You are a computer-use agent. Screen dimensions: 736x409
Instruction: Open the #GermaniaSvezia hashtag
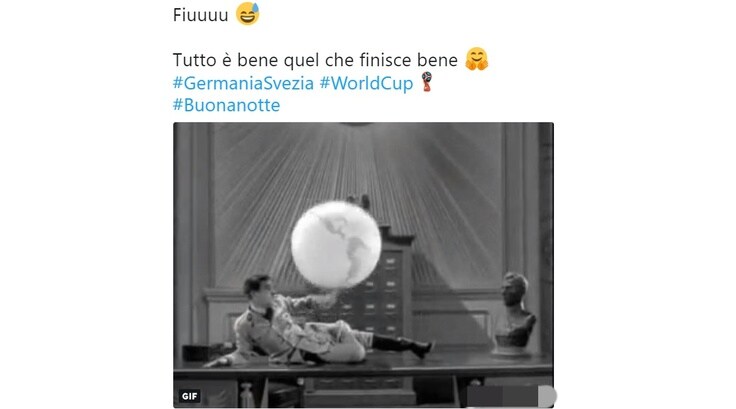tap(243, 83)
